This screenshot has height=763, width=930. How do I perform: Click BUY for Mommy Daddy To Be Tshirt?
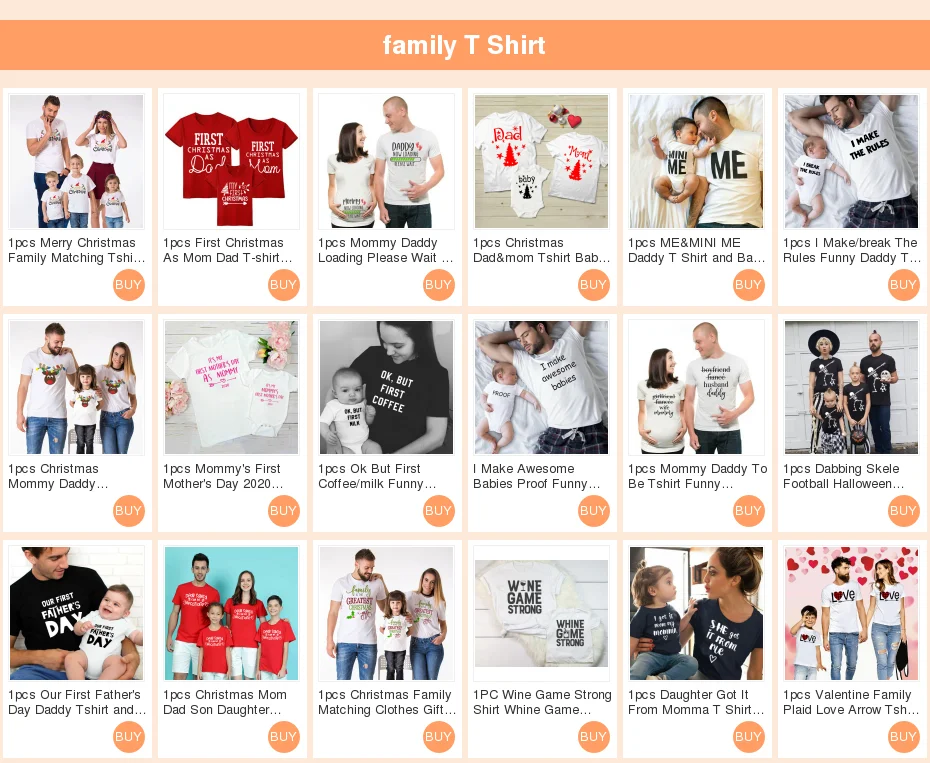click(x=749, y=511)
